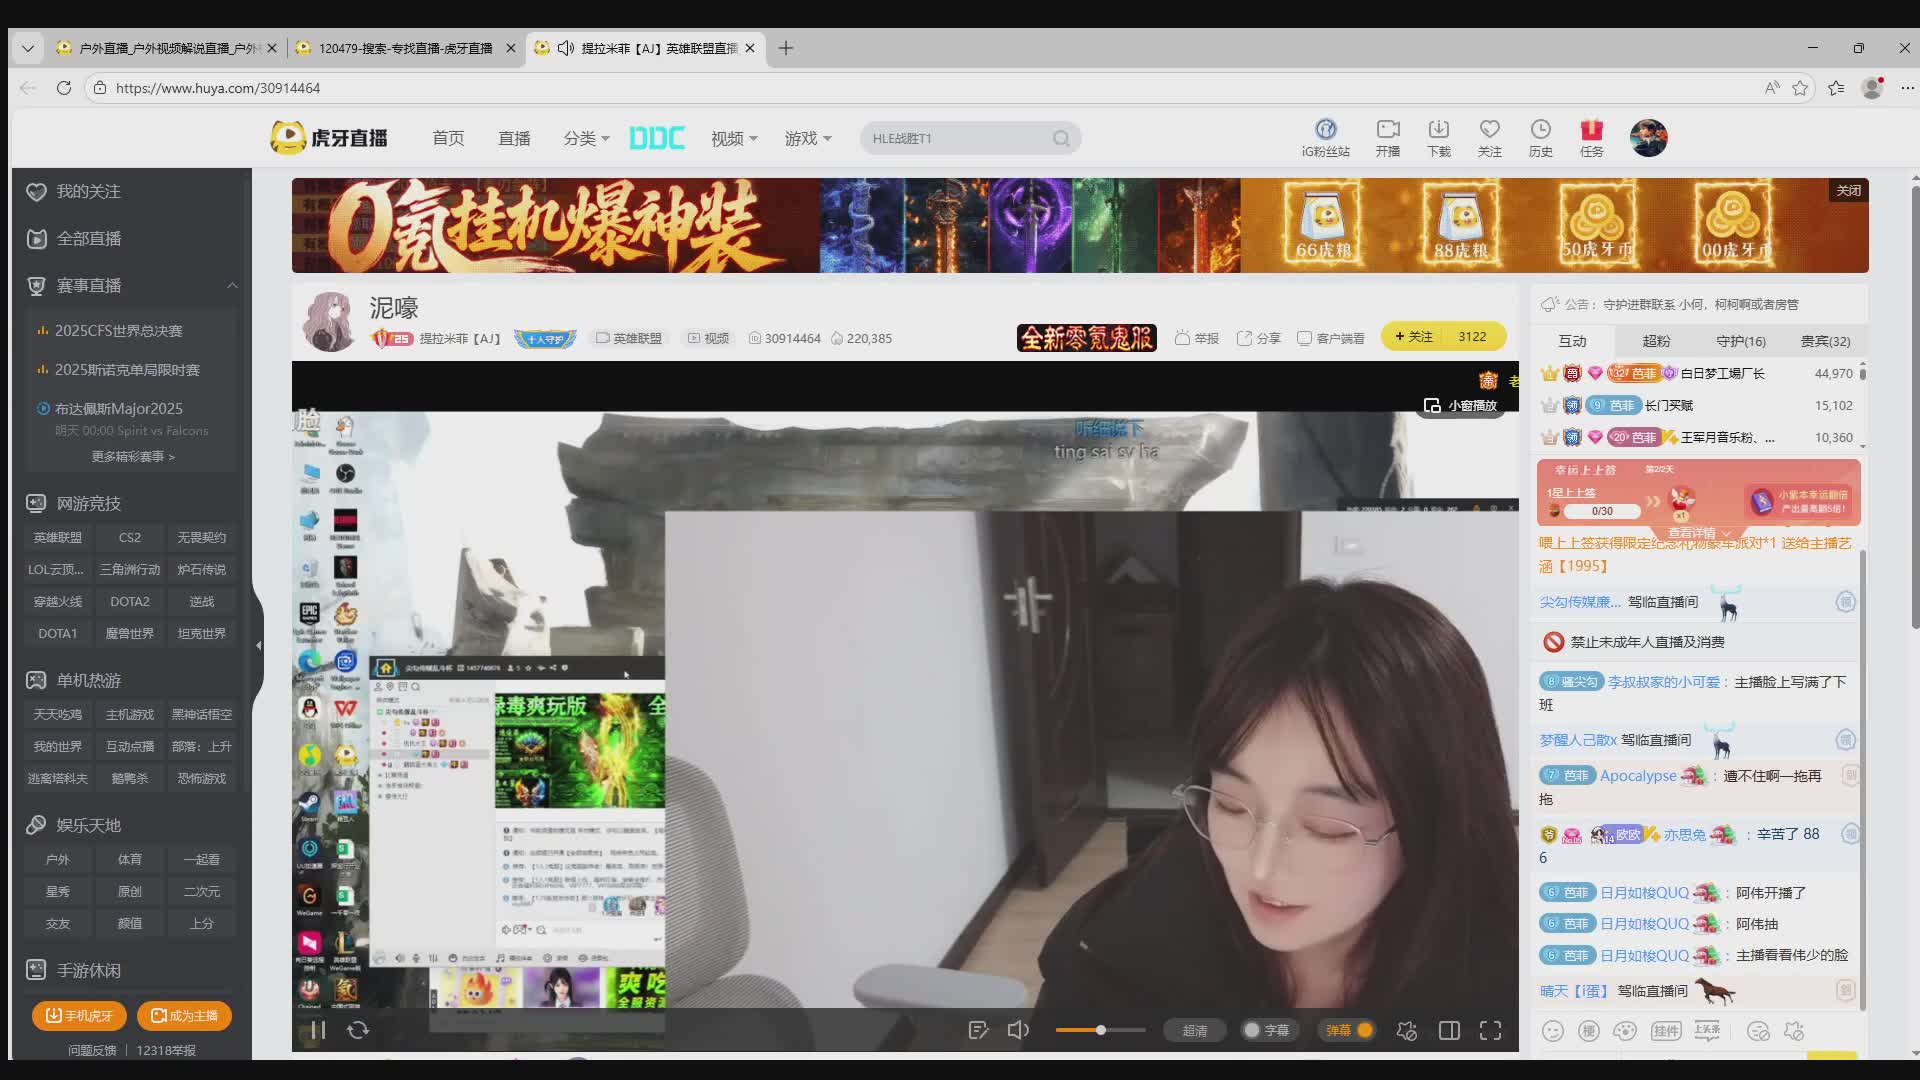1920x1080 pixels.
Task: Mute the player volume speaker icon
Action: pos(1018,1030)
